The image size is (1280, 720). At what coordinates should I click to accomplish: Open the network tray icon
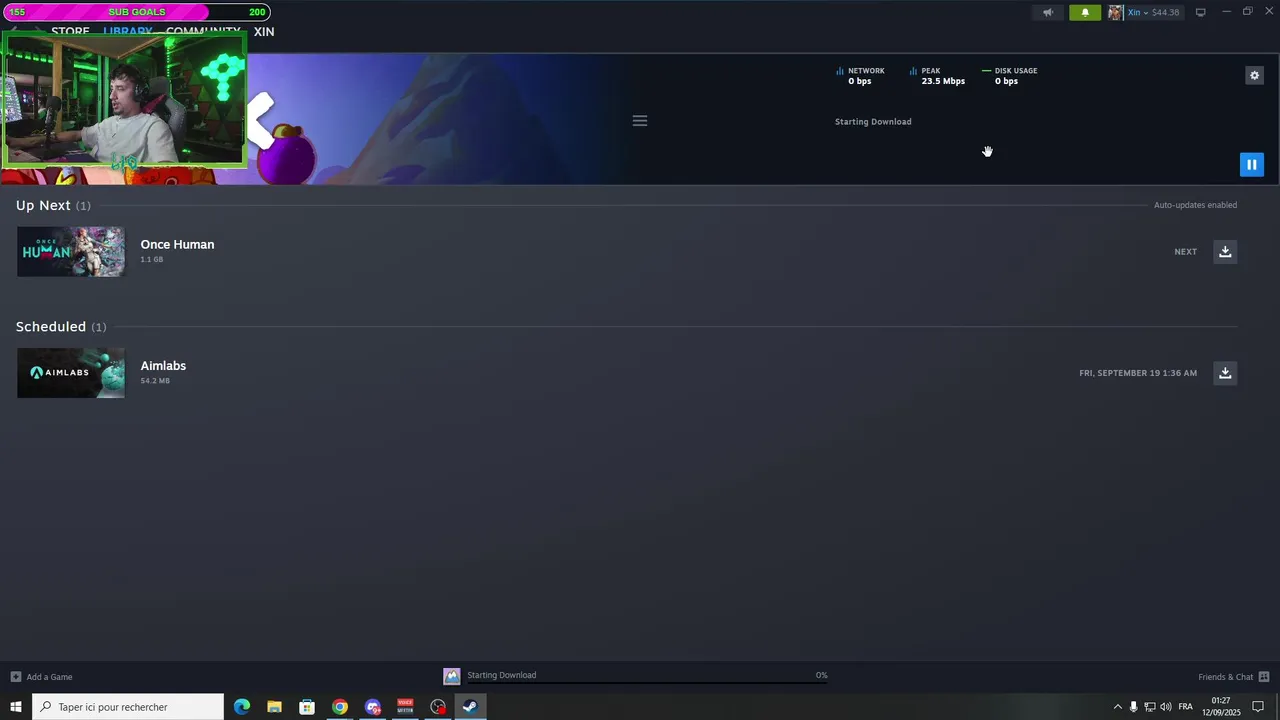(1149, 707)
